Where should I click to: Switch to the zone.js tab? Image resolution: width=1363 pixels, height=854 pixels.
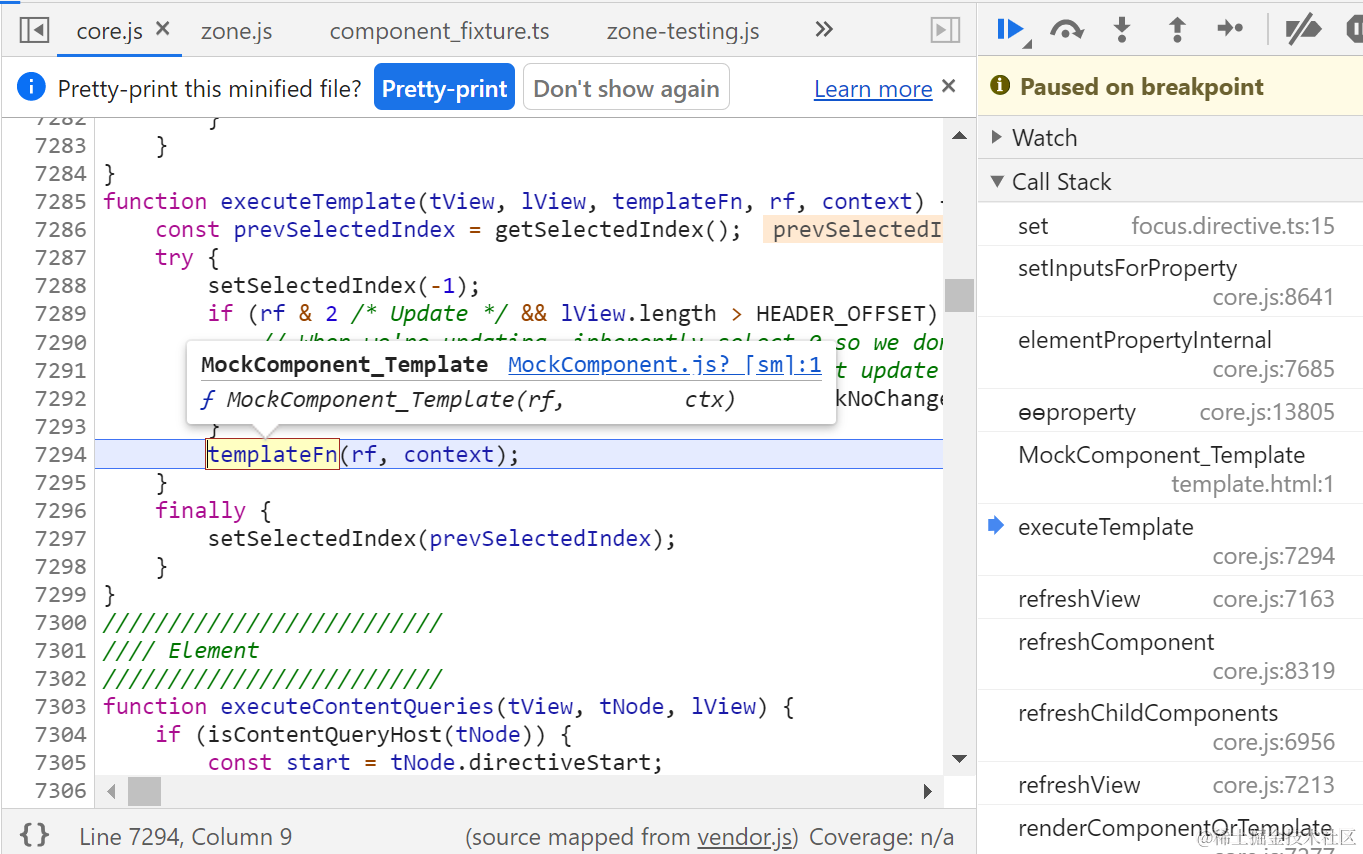coord(237,31)
